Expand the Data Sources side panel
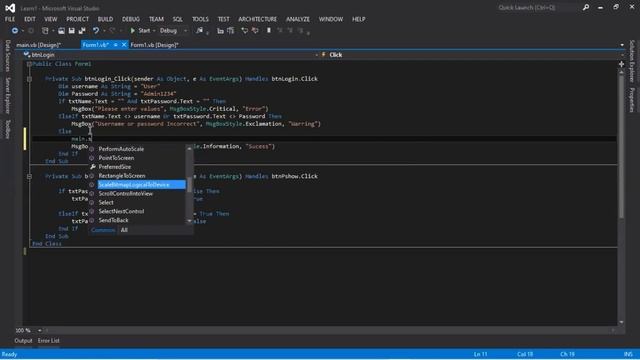Image resolution: width=640 pixels, height=360 pixels. tap(7, 56)
